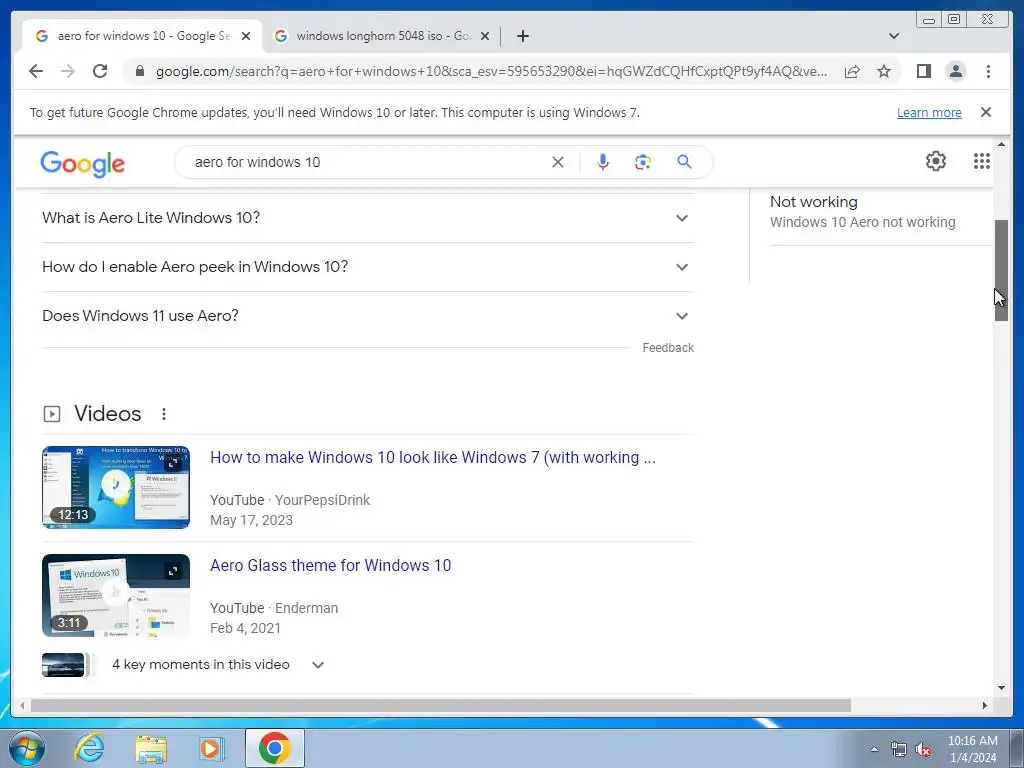The height and width of the screenshot is (768, 1024).
Task: Select the 'aero for windows 10' tab
Action: pos(142,36)
